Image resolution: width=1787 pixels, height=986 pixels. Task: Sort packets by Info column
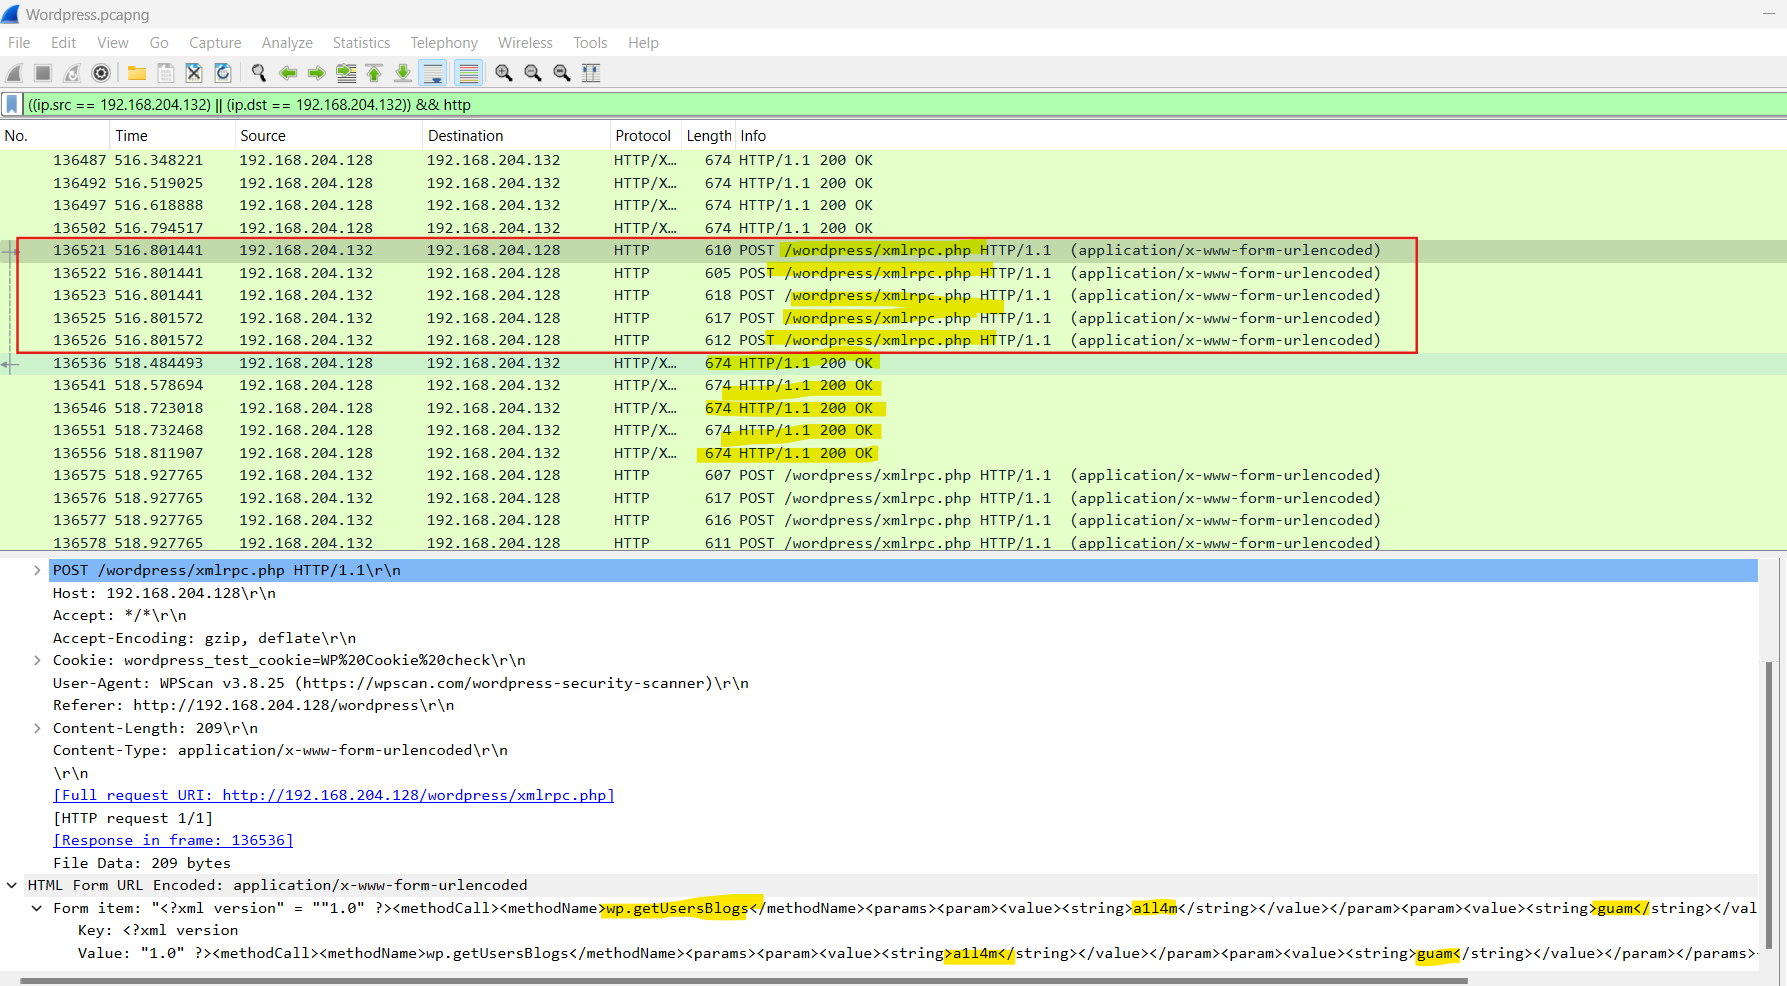[1261, 136]
